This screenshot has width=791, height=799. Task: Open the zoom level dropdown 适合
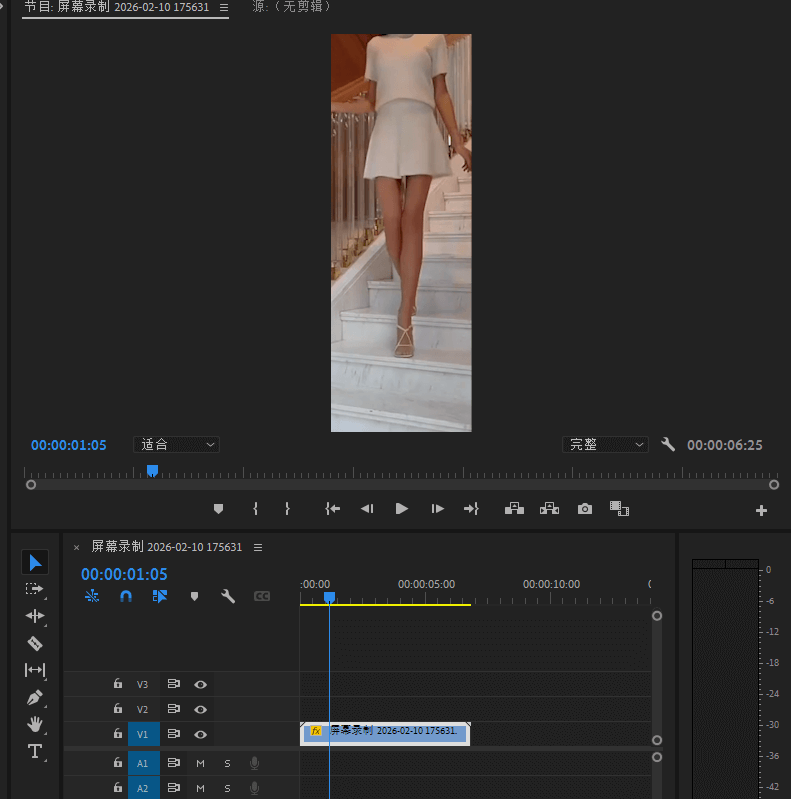pos(177,445)
